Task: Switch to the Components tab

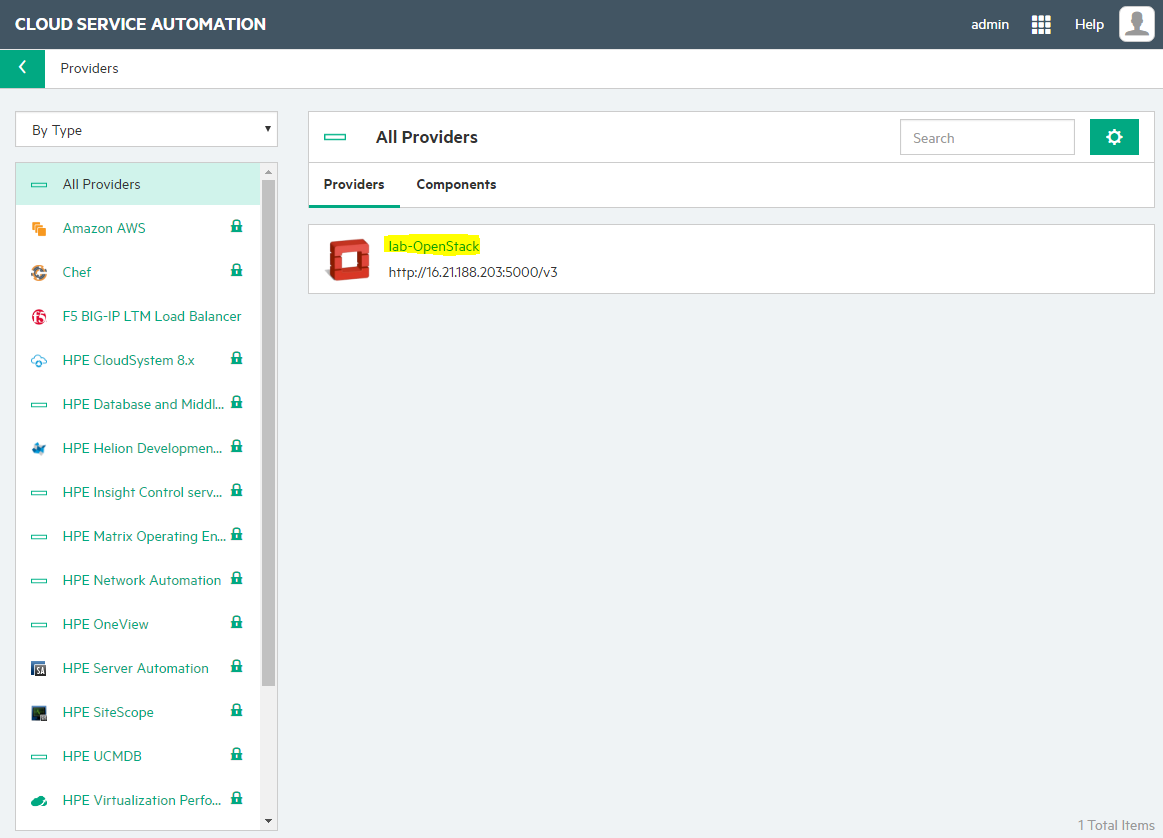Action: point(456,185)
